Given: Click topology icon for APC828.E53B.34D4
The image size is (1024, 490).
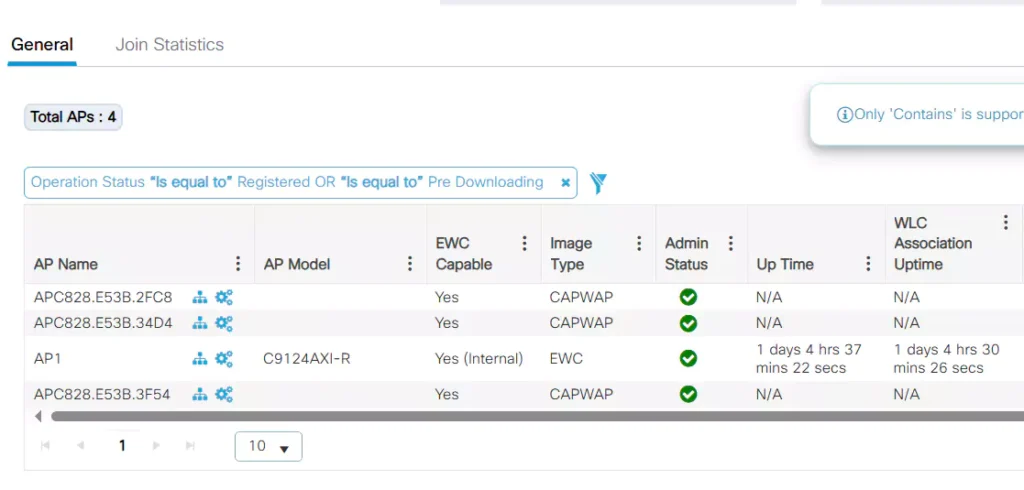Looking at the screenshot, I should (x=200, y=323).
